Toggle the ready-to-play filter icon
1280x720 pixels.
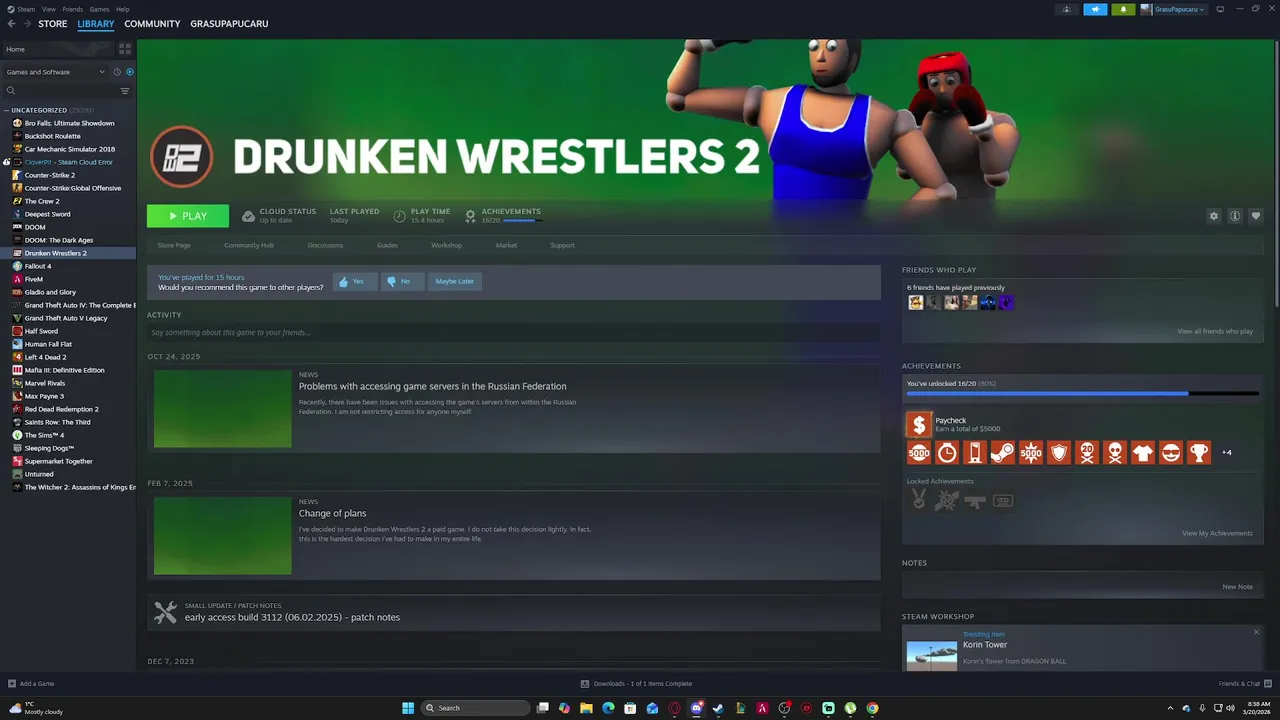pos(129,72)
